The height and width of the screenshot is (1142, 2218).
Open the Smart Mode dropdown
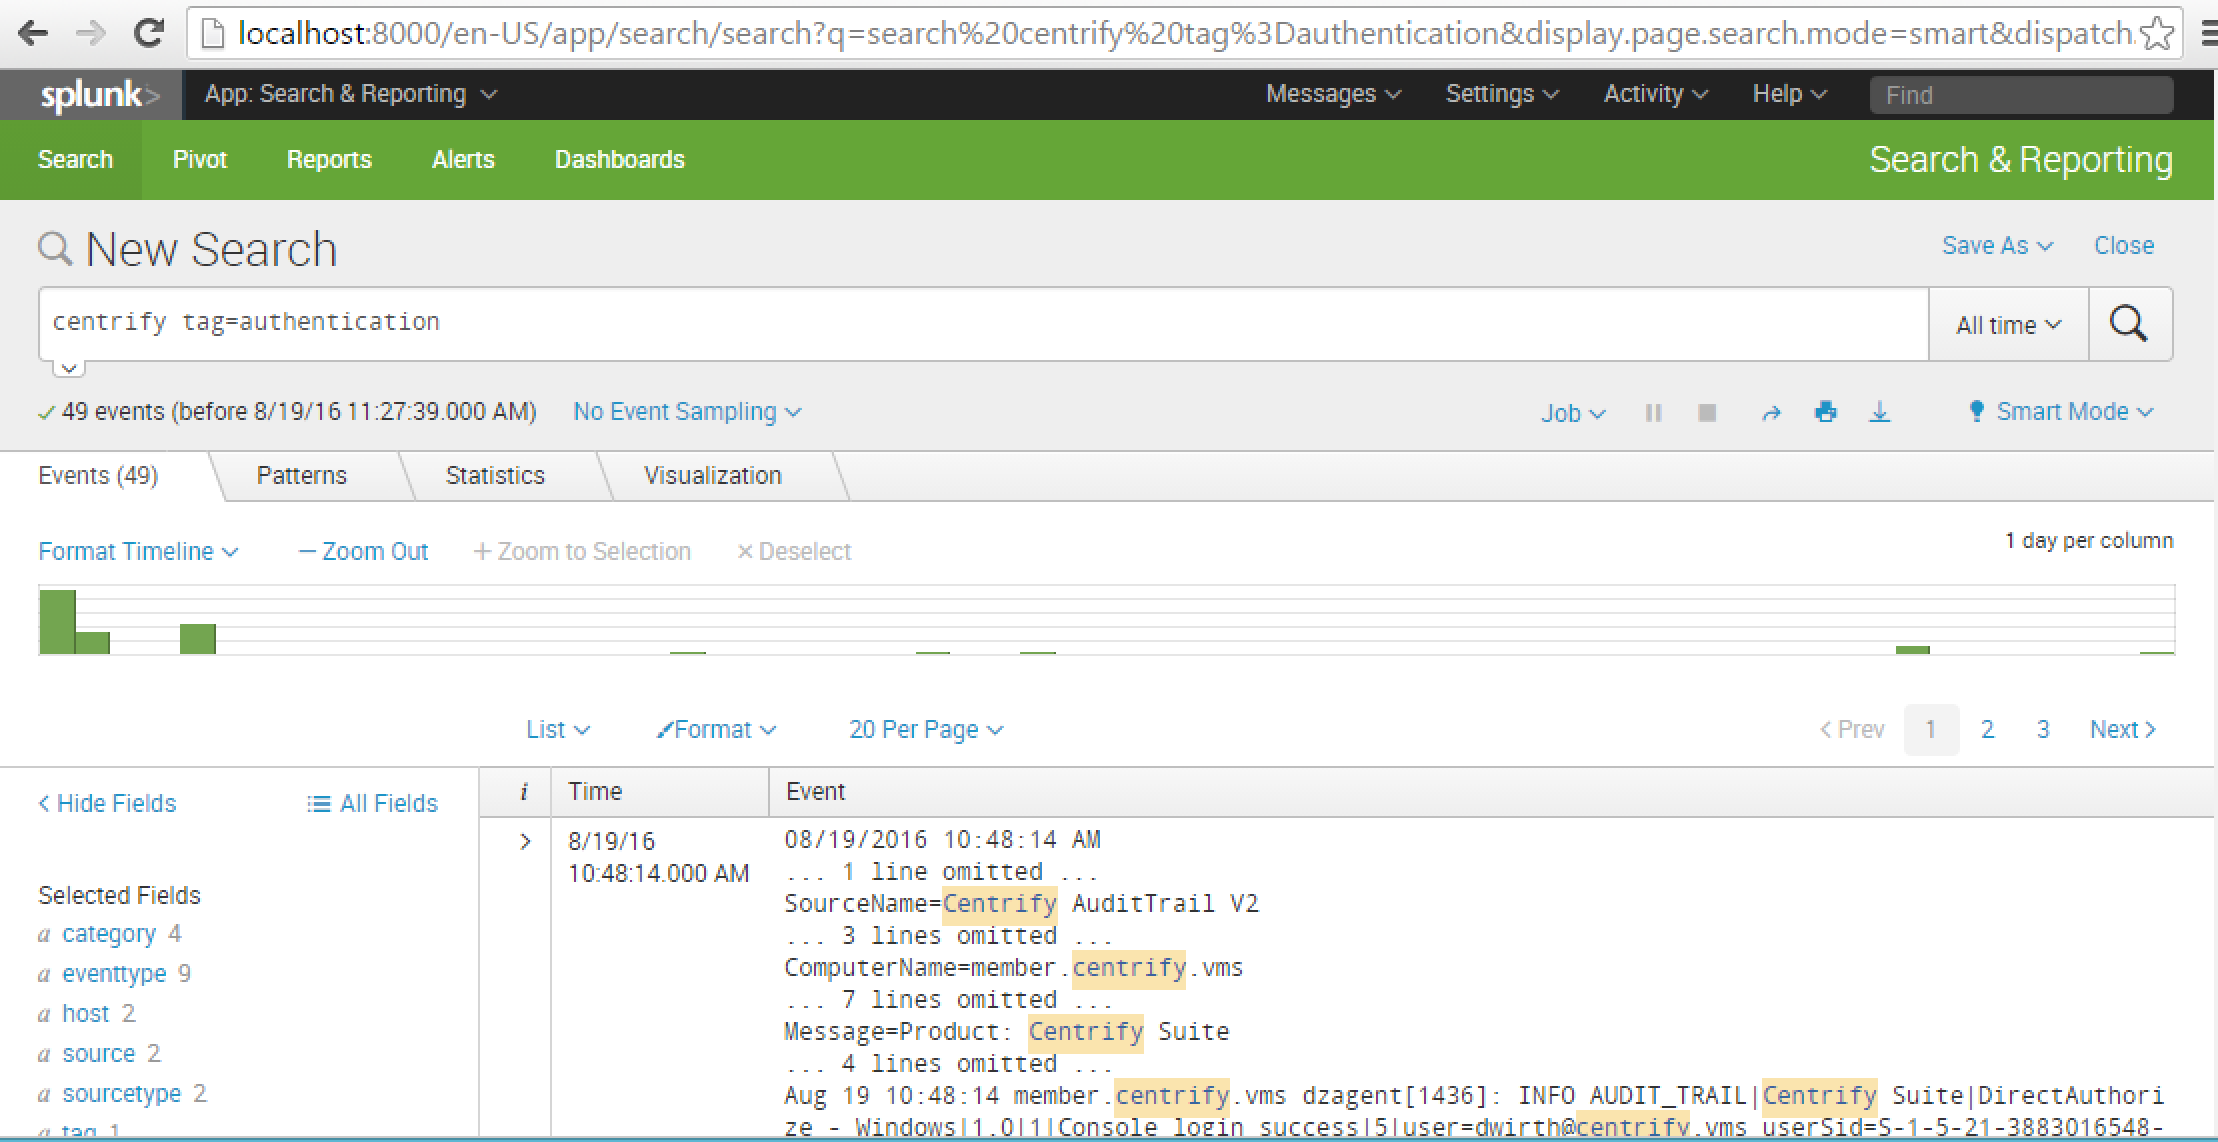tap(2060, 412)
